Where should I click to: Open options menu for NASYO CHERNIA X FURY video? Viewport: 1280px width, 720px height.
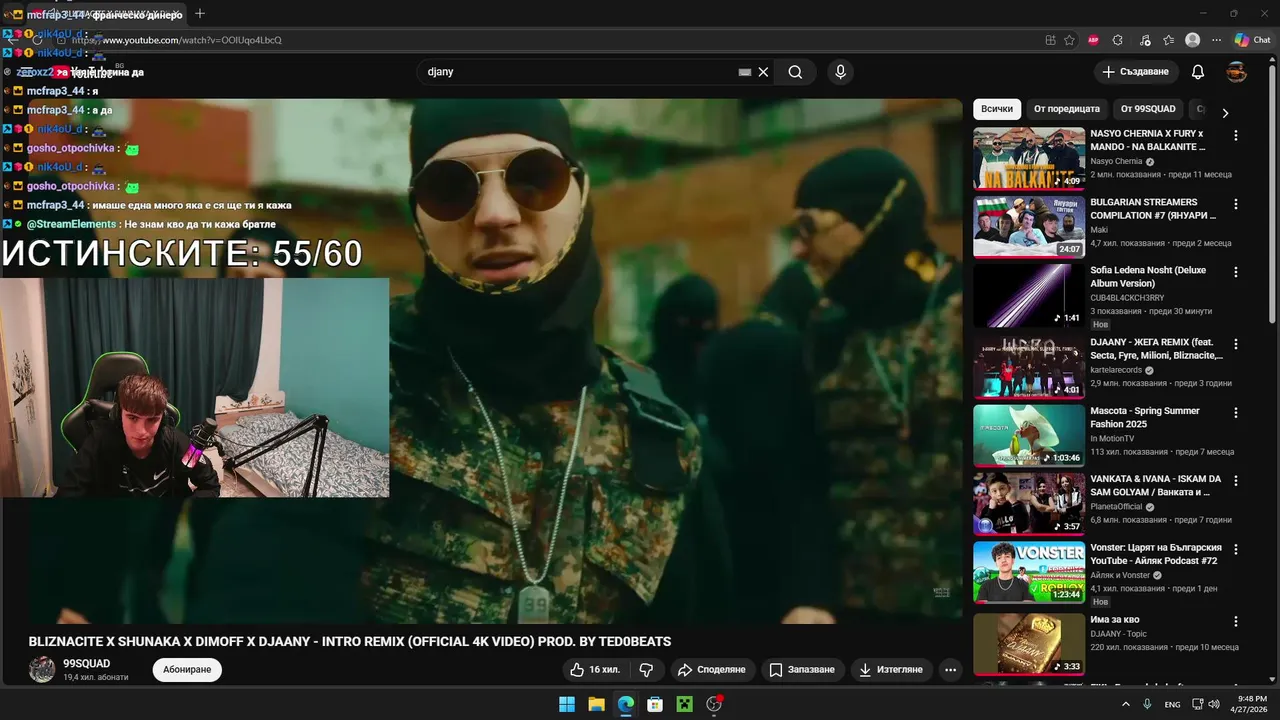pyautogui.click(x=1236, y=135)
